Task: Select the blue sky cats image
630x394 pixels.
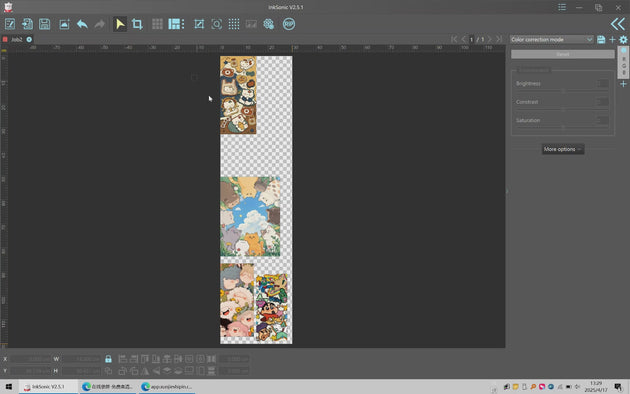Action: click(250, 216)
